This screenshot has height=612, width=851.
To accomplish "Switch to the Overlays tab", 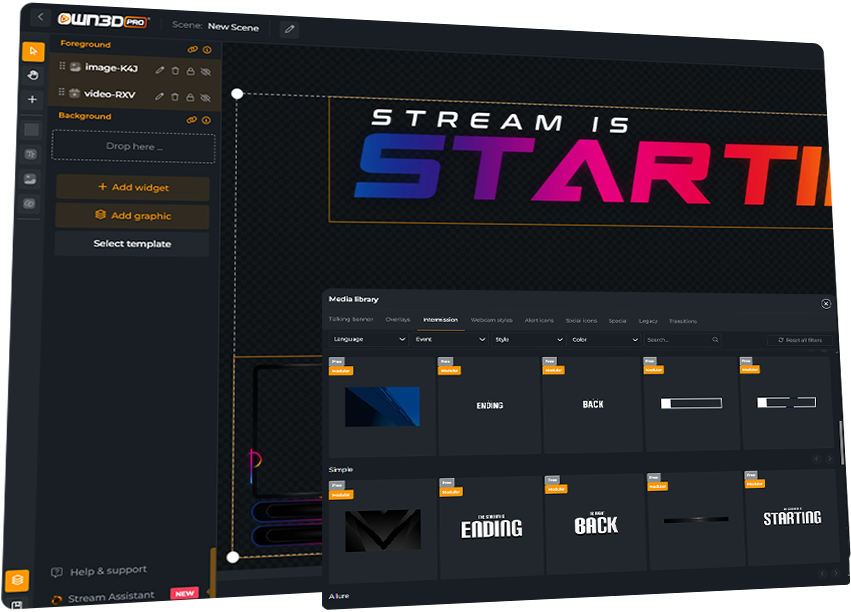I will pyautogui.click(x=398, y=320).
